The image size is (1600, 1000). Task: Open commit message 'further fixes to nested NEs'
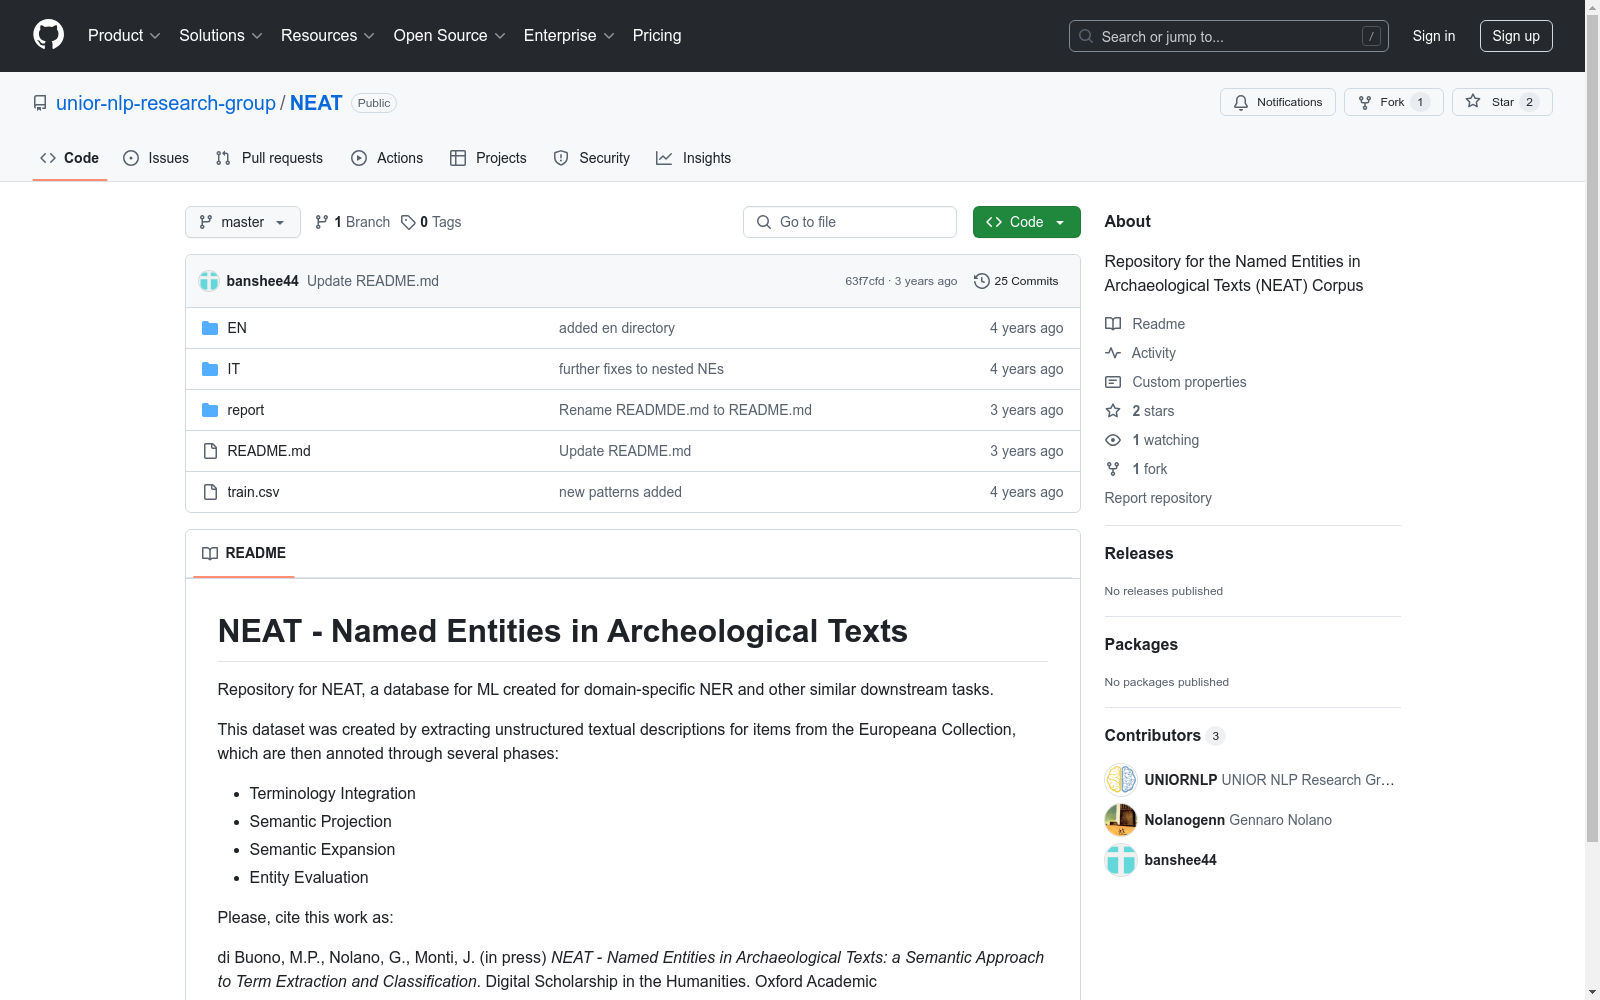point(641,369)
